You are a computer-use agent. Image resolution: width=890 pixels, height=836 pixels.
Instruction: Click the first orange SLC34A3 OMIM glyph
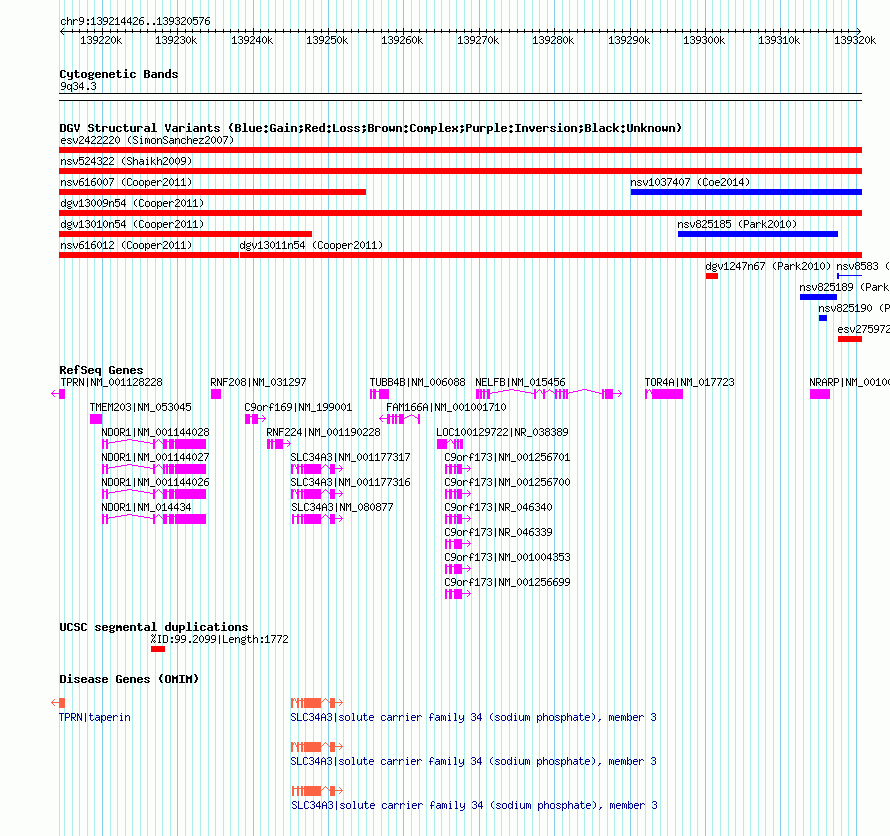(317, 703)
